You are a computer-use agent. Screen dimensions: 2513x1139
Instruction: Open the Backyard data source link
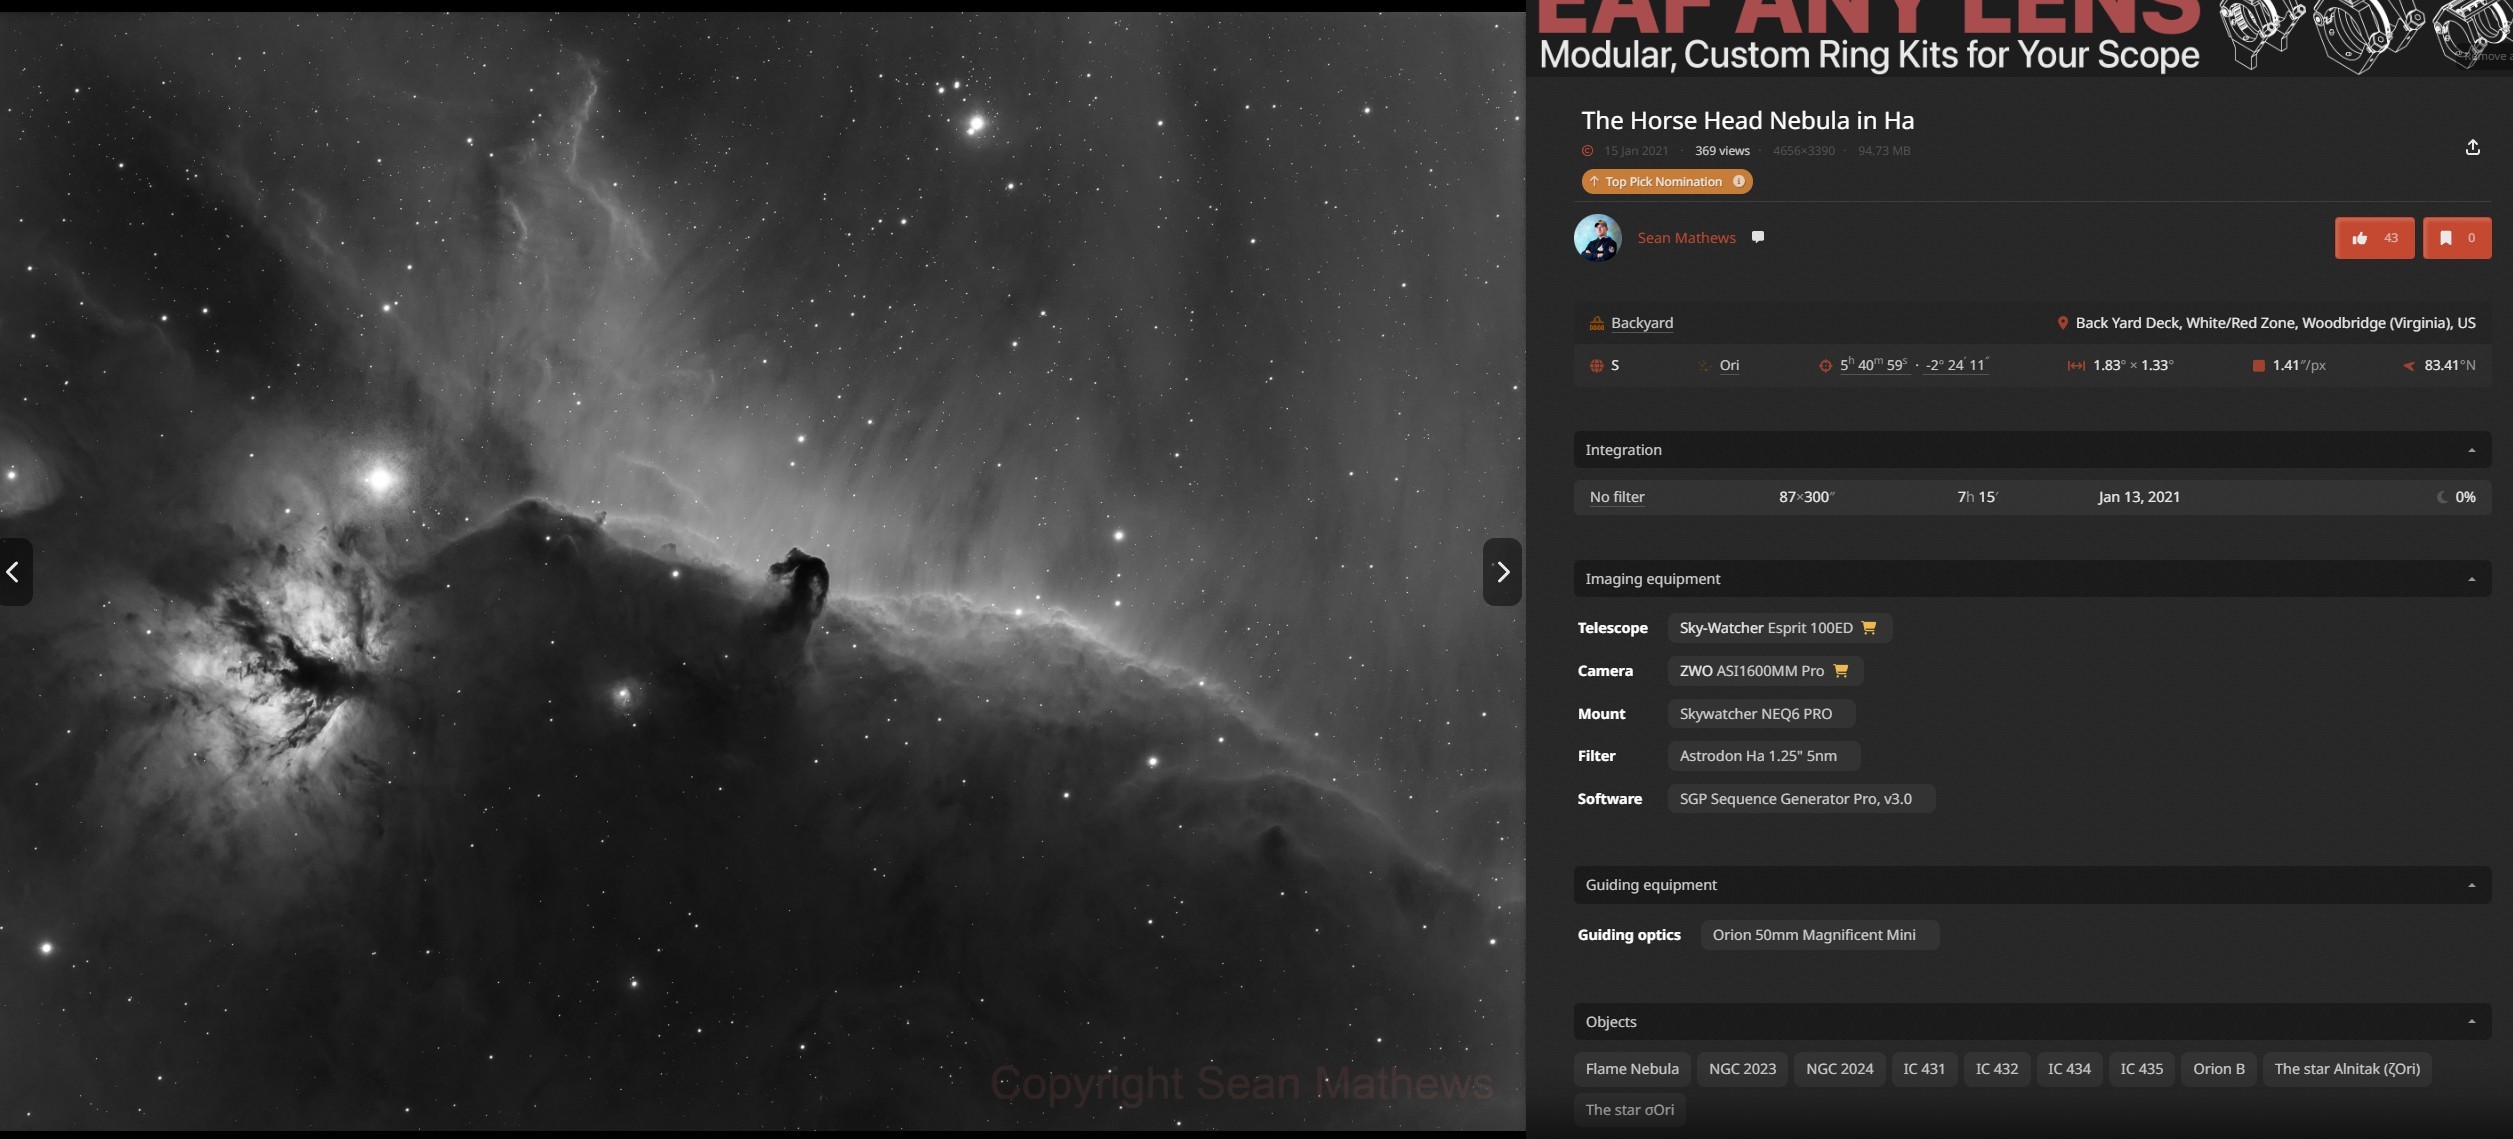point(1641,323)
